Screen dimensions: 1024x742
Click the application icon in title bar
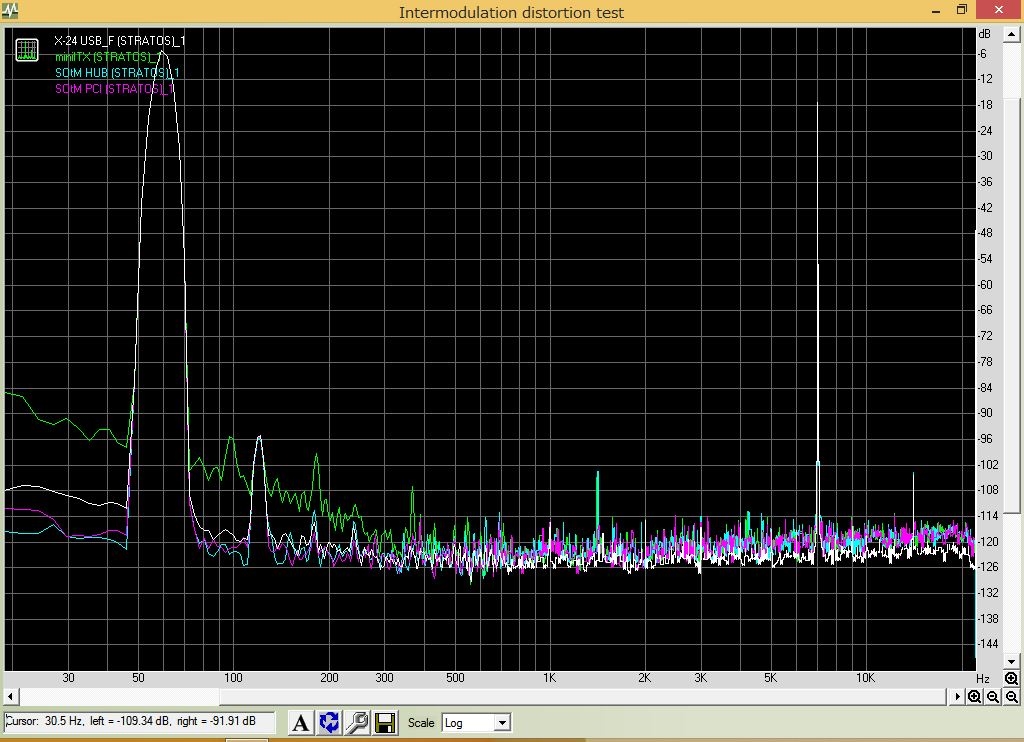[11, 12]
